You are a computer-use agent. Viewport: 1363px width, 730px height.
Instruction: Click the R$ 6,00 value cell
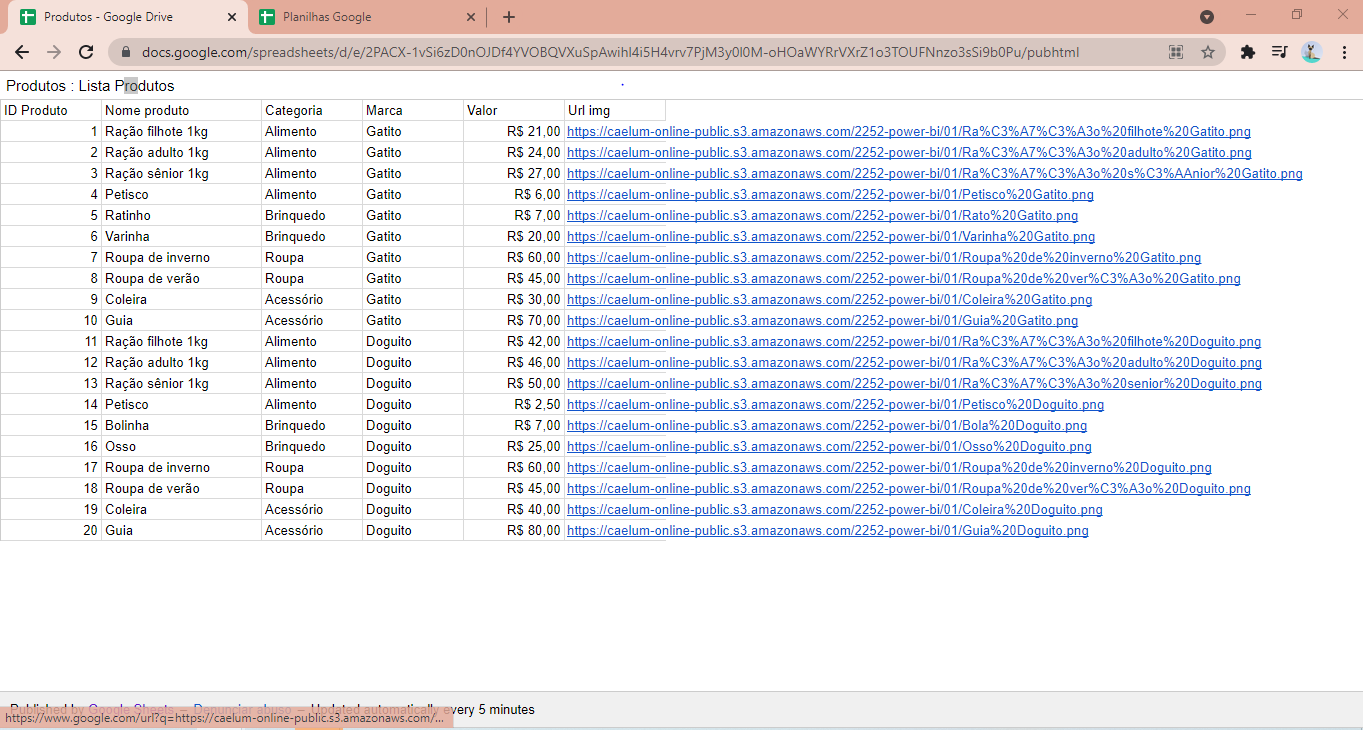514,194
